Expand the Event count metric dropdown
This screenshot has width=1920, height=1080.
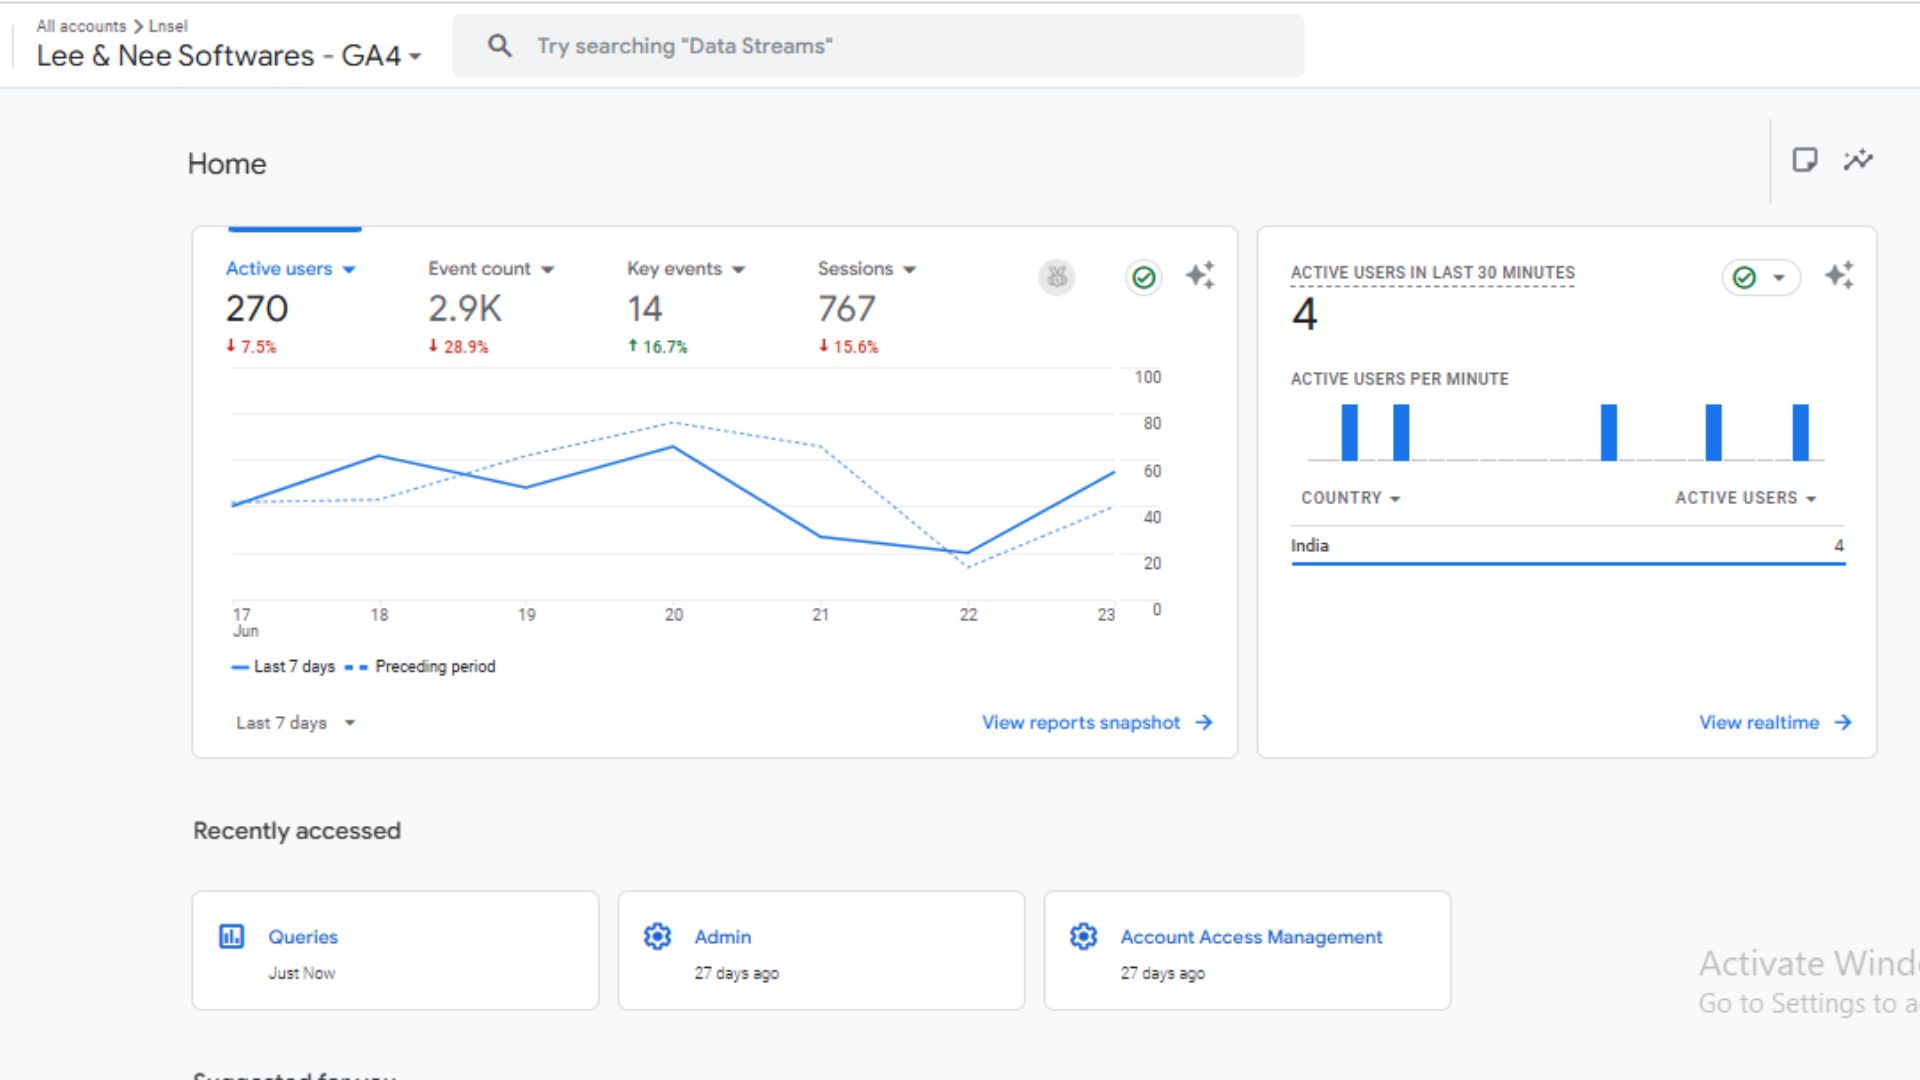[548, 269]
